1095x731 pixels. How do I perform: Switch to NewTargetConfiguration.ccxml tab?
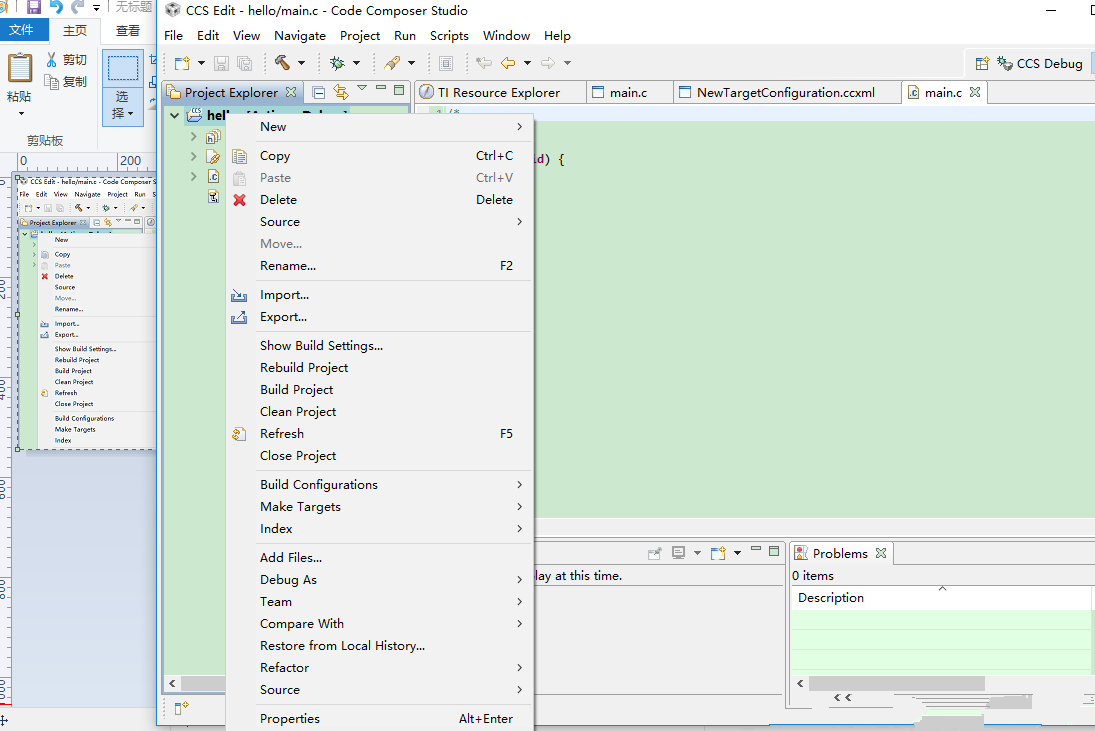click(x=786, y=93)
